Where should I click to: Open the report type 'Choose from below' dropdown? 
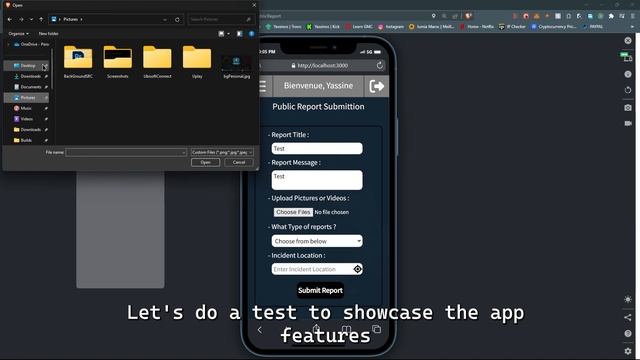[317, 241]
